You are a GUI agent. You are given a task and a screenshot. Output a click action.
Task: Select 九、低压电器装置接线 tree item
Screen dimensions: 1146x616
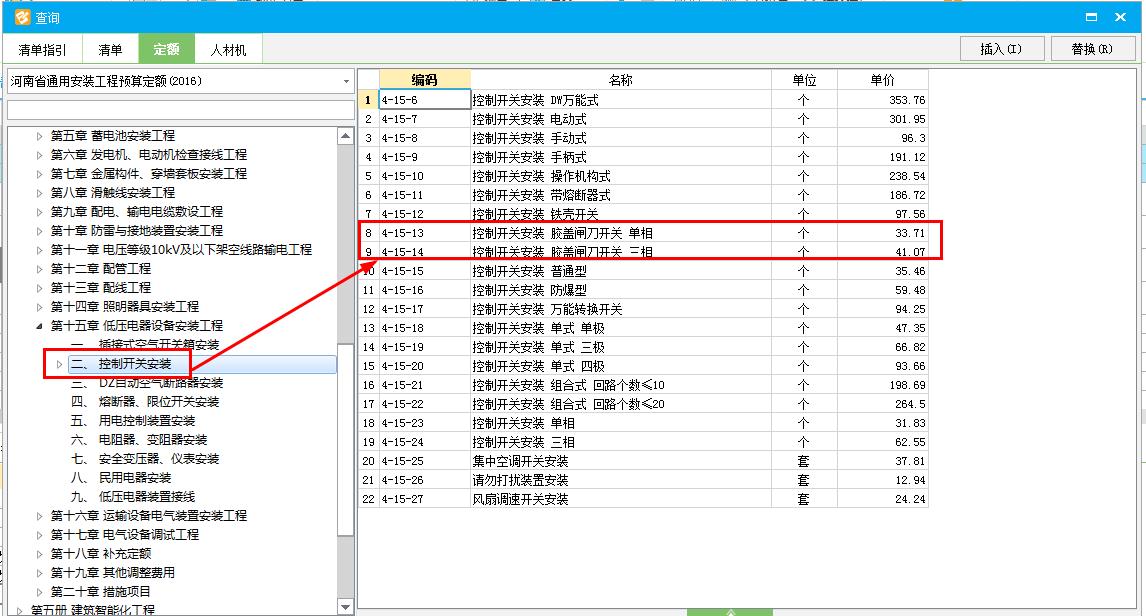point(133,497)
